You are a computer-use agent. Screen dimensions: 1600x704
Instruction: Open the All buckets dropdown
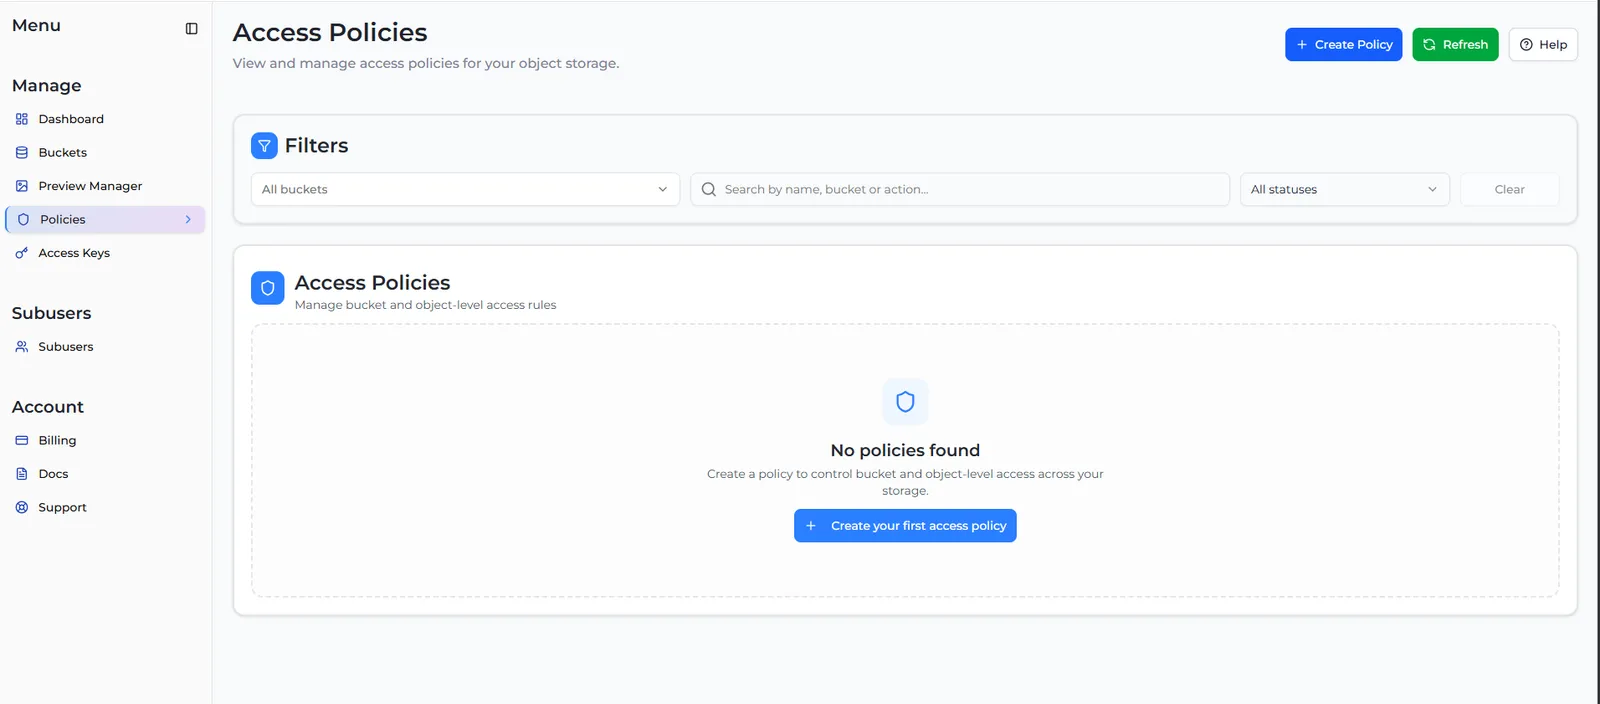pos(465,189)
